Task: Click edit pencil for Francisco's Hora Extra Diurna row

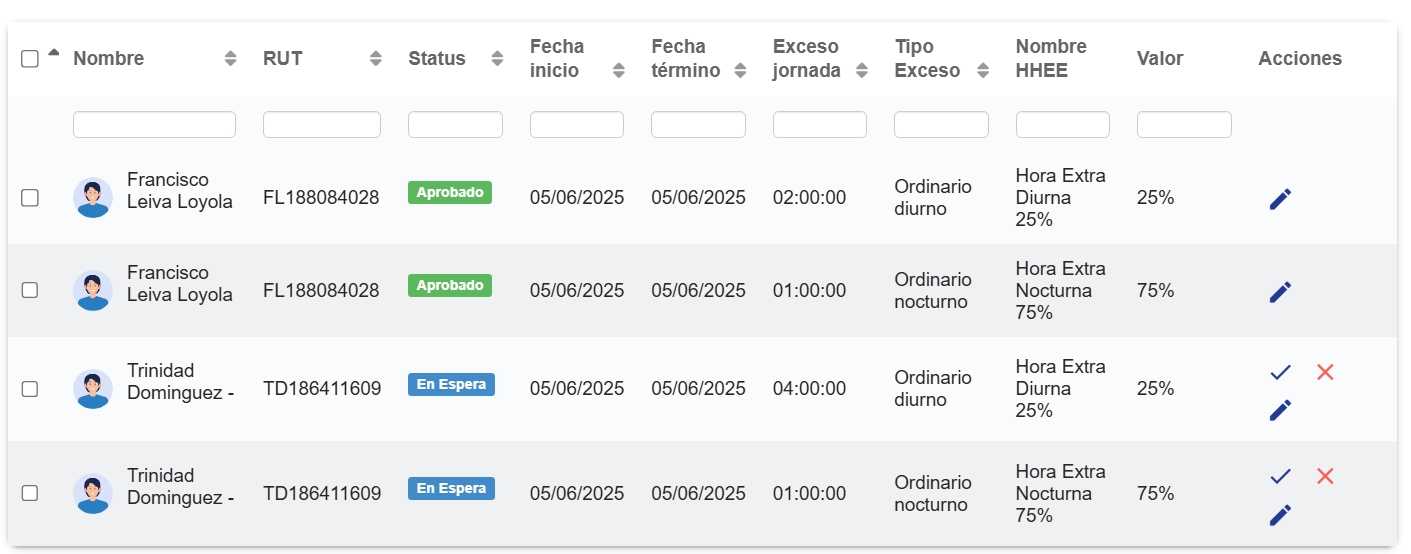Action: pyautogui.click(x=1280, y=199)
